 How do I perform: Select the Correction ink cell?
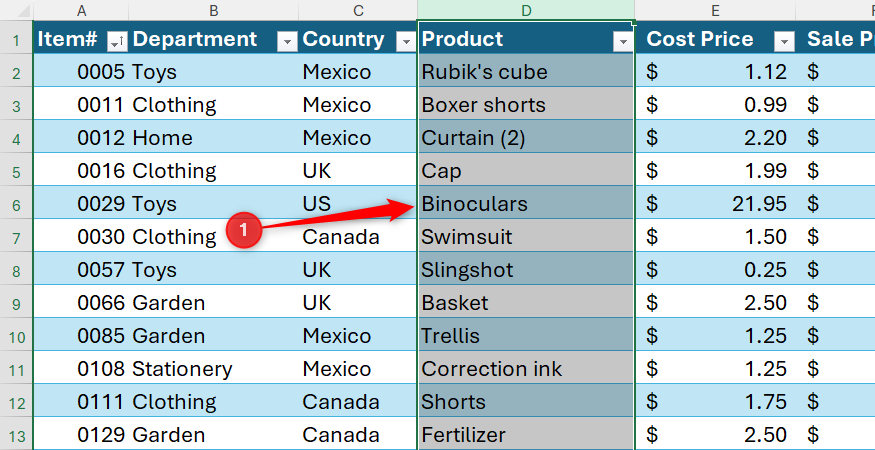(526, 368)
